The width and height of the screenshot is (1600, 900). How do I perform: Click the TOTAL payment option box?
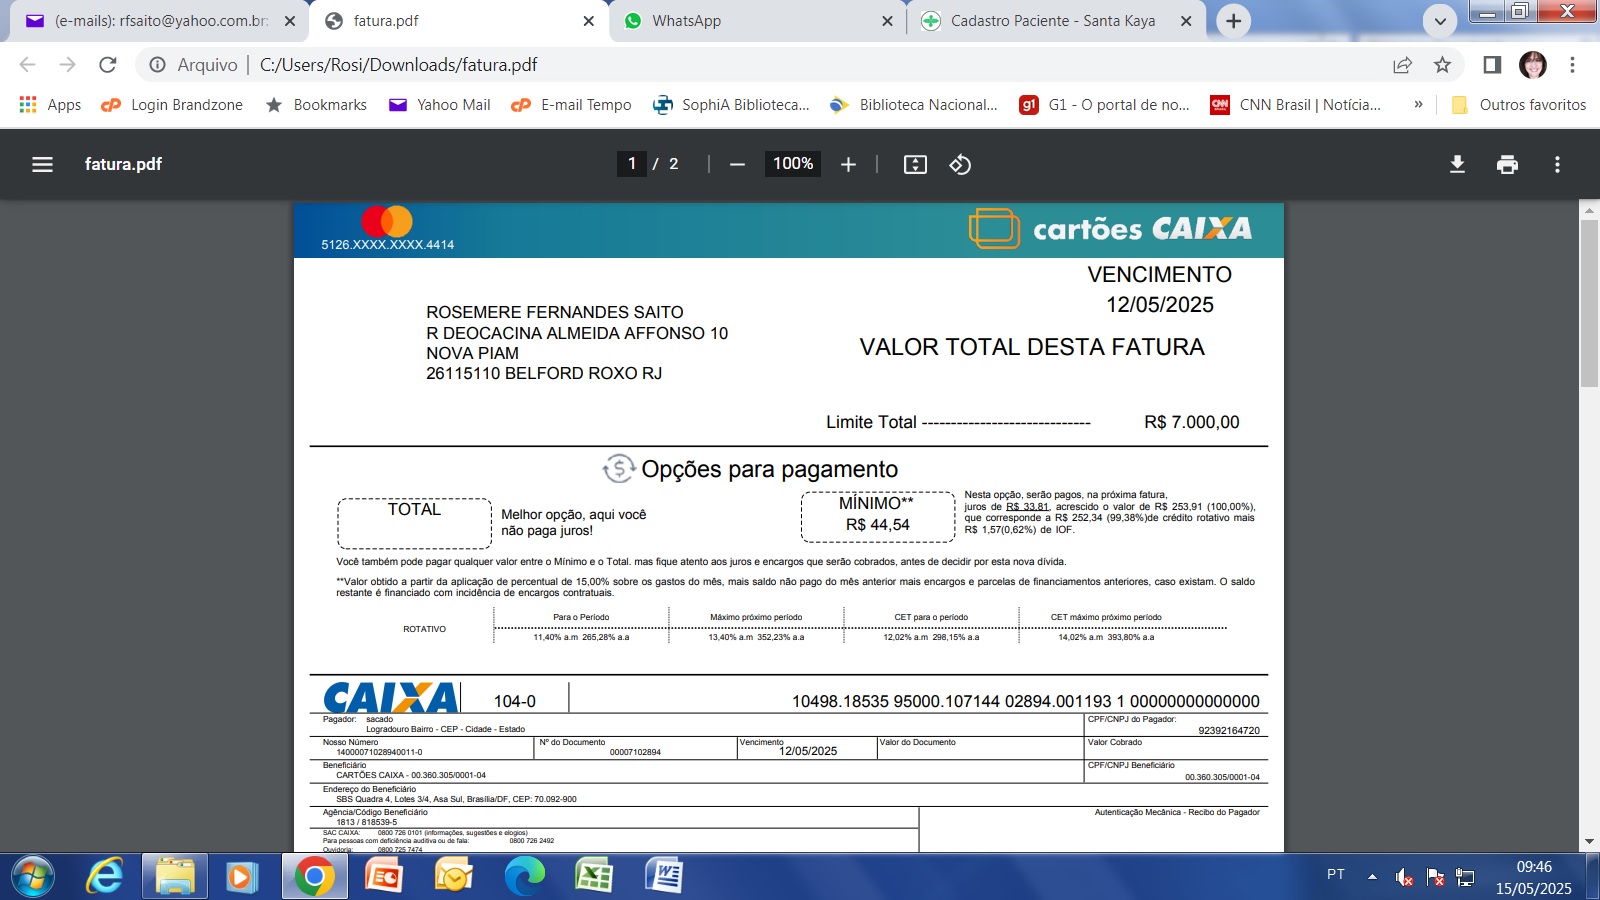(414, 523)
